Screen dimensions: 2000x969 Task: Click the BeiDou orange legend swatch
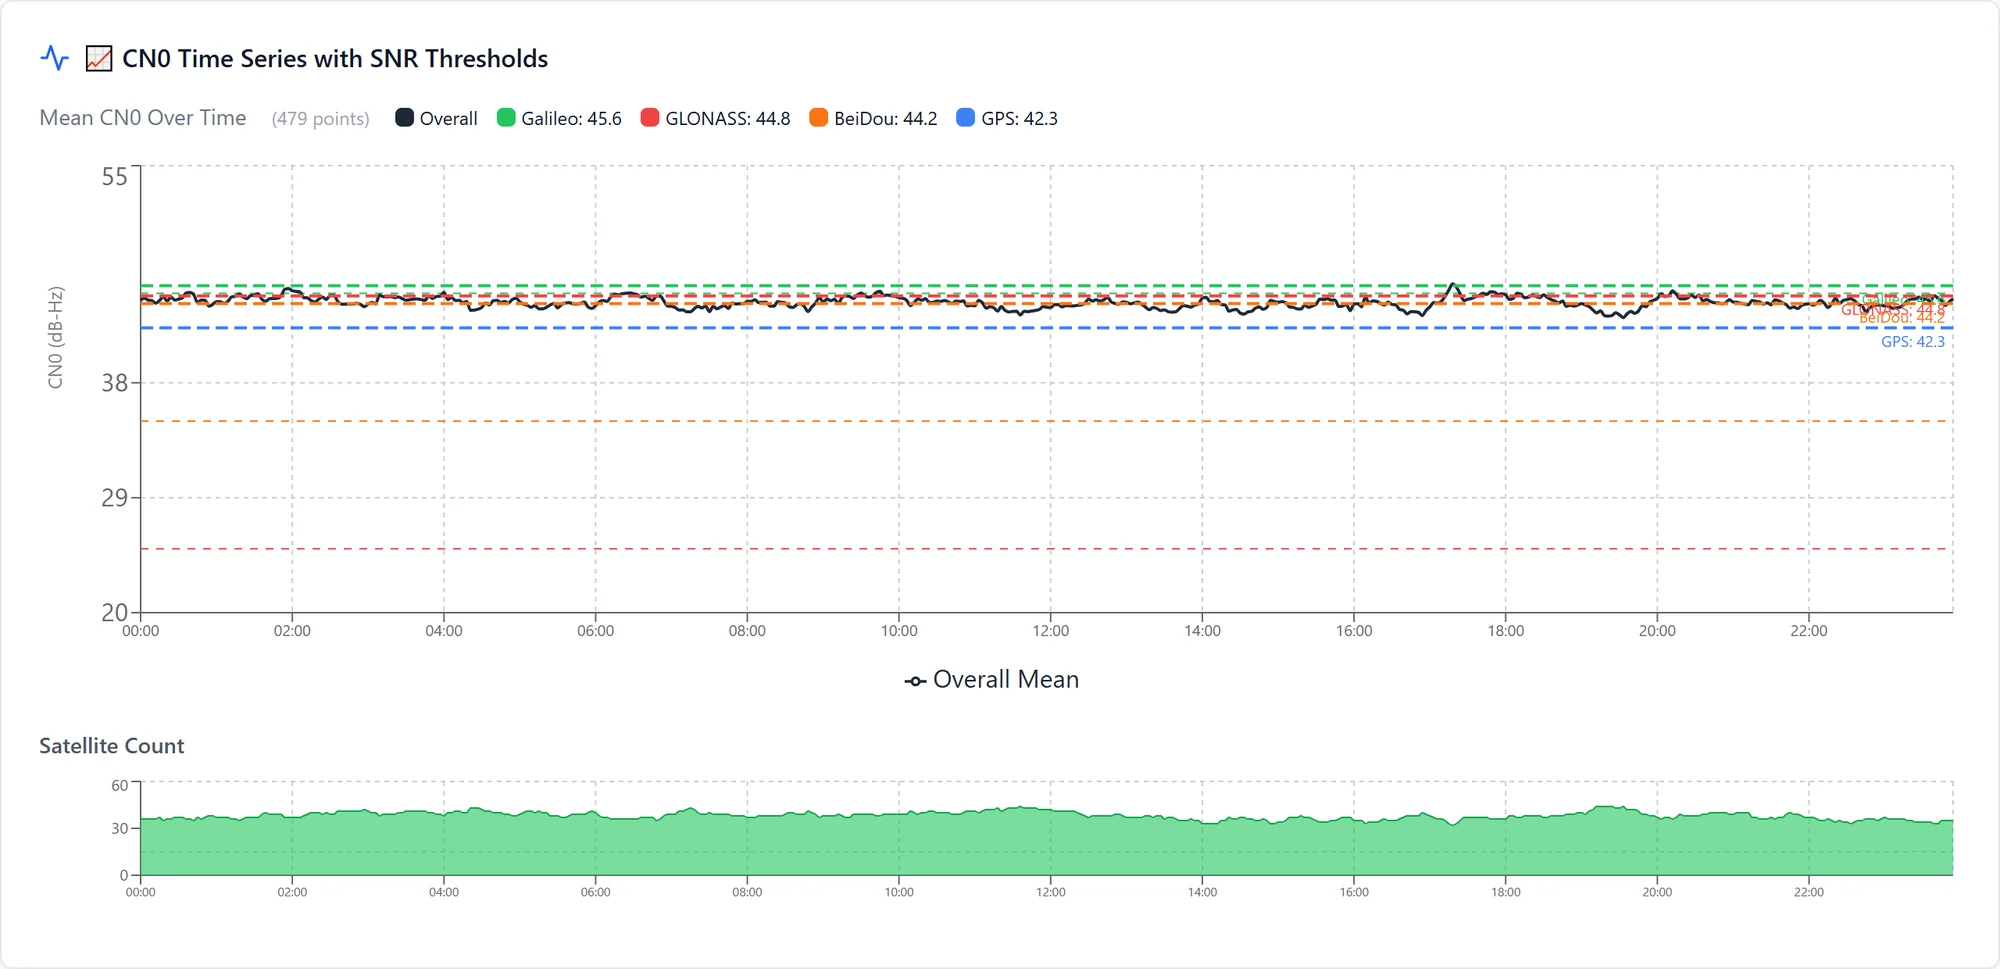point(819,118)
